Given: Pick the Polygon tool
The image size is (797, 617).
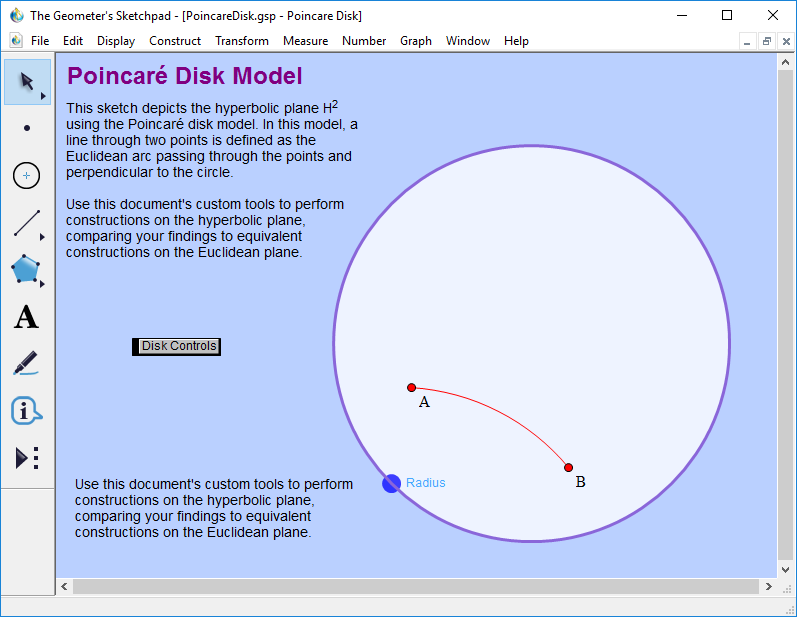Looking at the screenshot, I should click(x=26, y=270).
